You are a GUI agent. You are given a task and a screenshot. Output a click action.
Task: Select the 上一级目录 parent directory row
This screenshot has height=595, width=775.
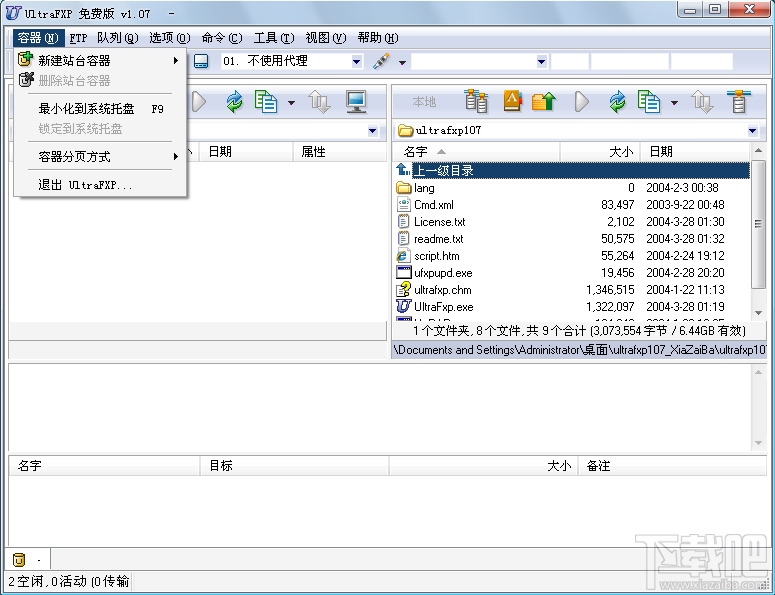pos(572,170)
